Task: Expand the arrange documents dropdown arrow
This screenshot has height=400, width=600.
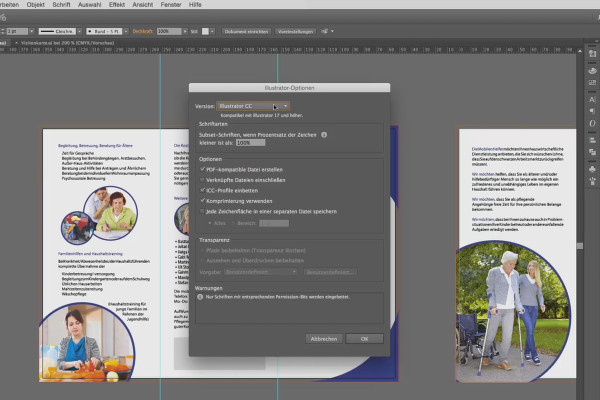Action: 332,31
